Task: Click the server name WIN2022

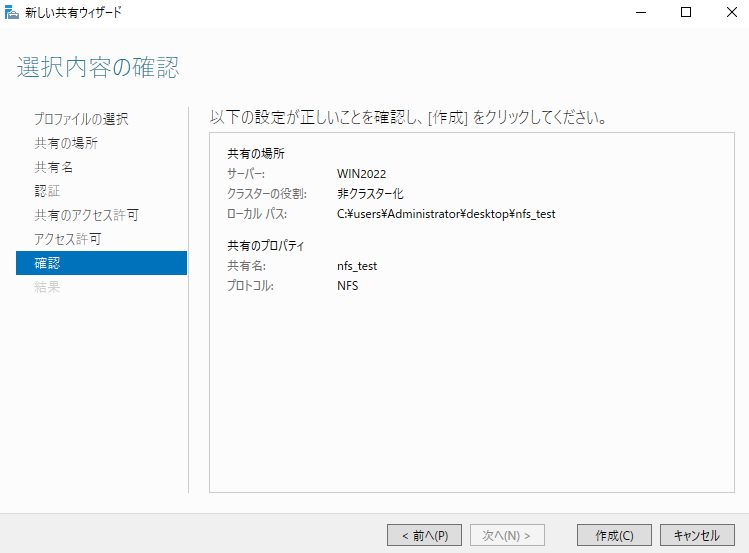Action: 361,174
